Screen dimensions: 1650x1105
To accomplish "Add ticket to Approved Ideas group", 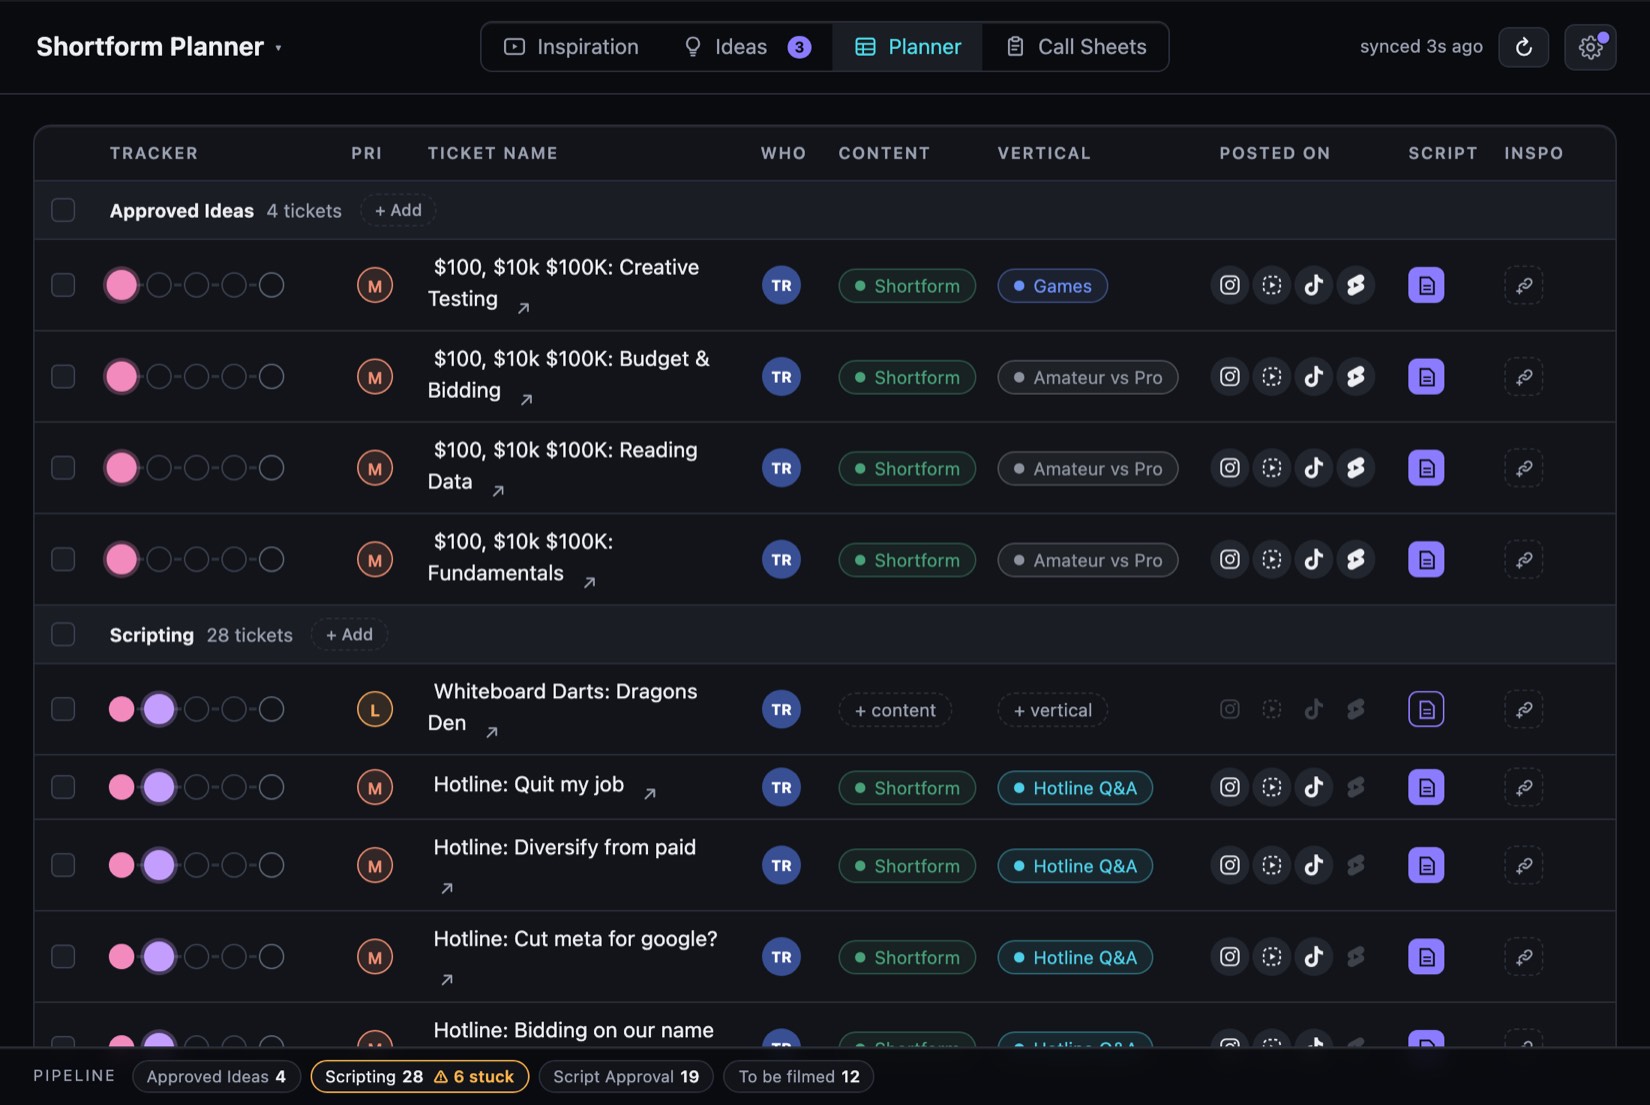I will 398,210.
